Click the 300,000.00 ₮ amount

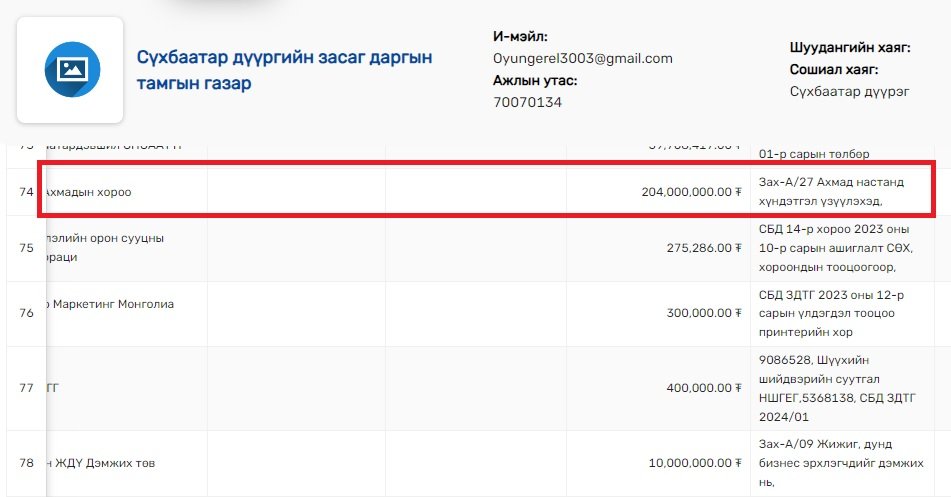coord(703,313)
